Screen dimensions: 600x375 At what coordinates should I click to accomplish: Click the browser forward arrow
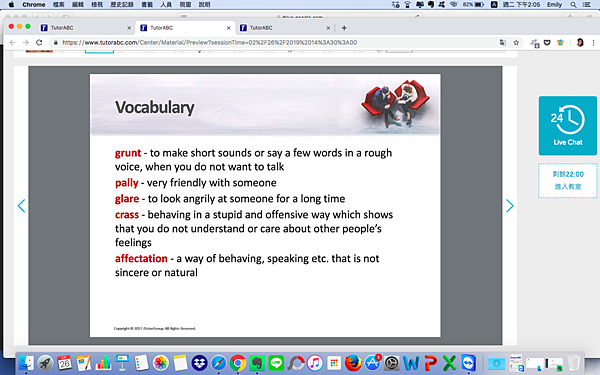pos(26,42)
